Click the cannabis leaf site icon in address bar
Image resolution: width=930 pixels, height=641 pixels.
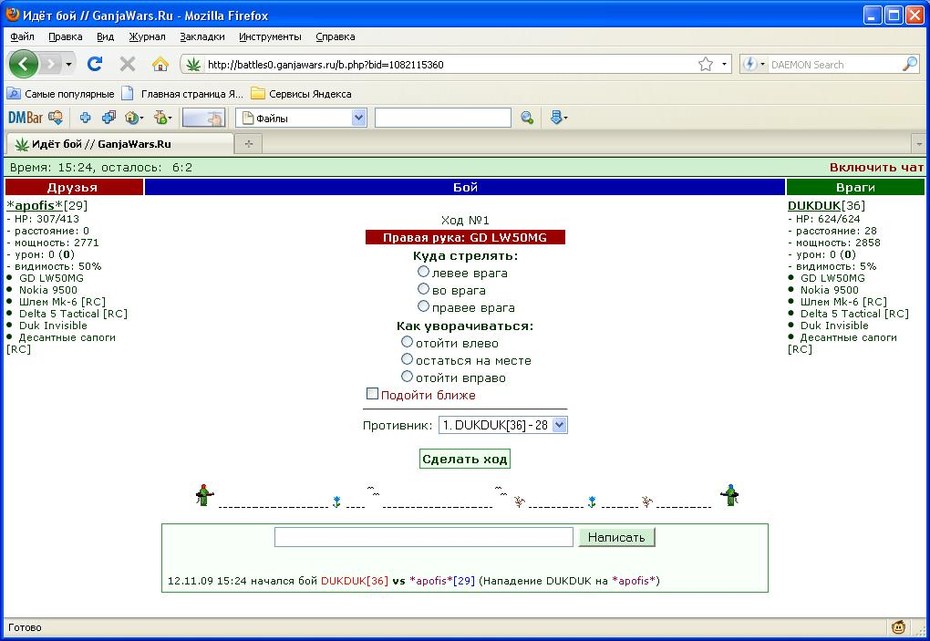(193, 64)
